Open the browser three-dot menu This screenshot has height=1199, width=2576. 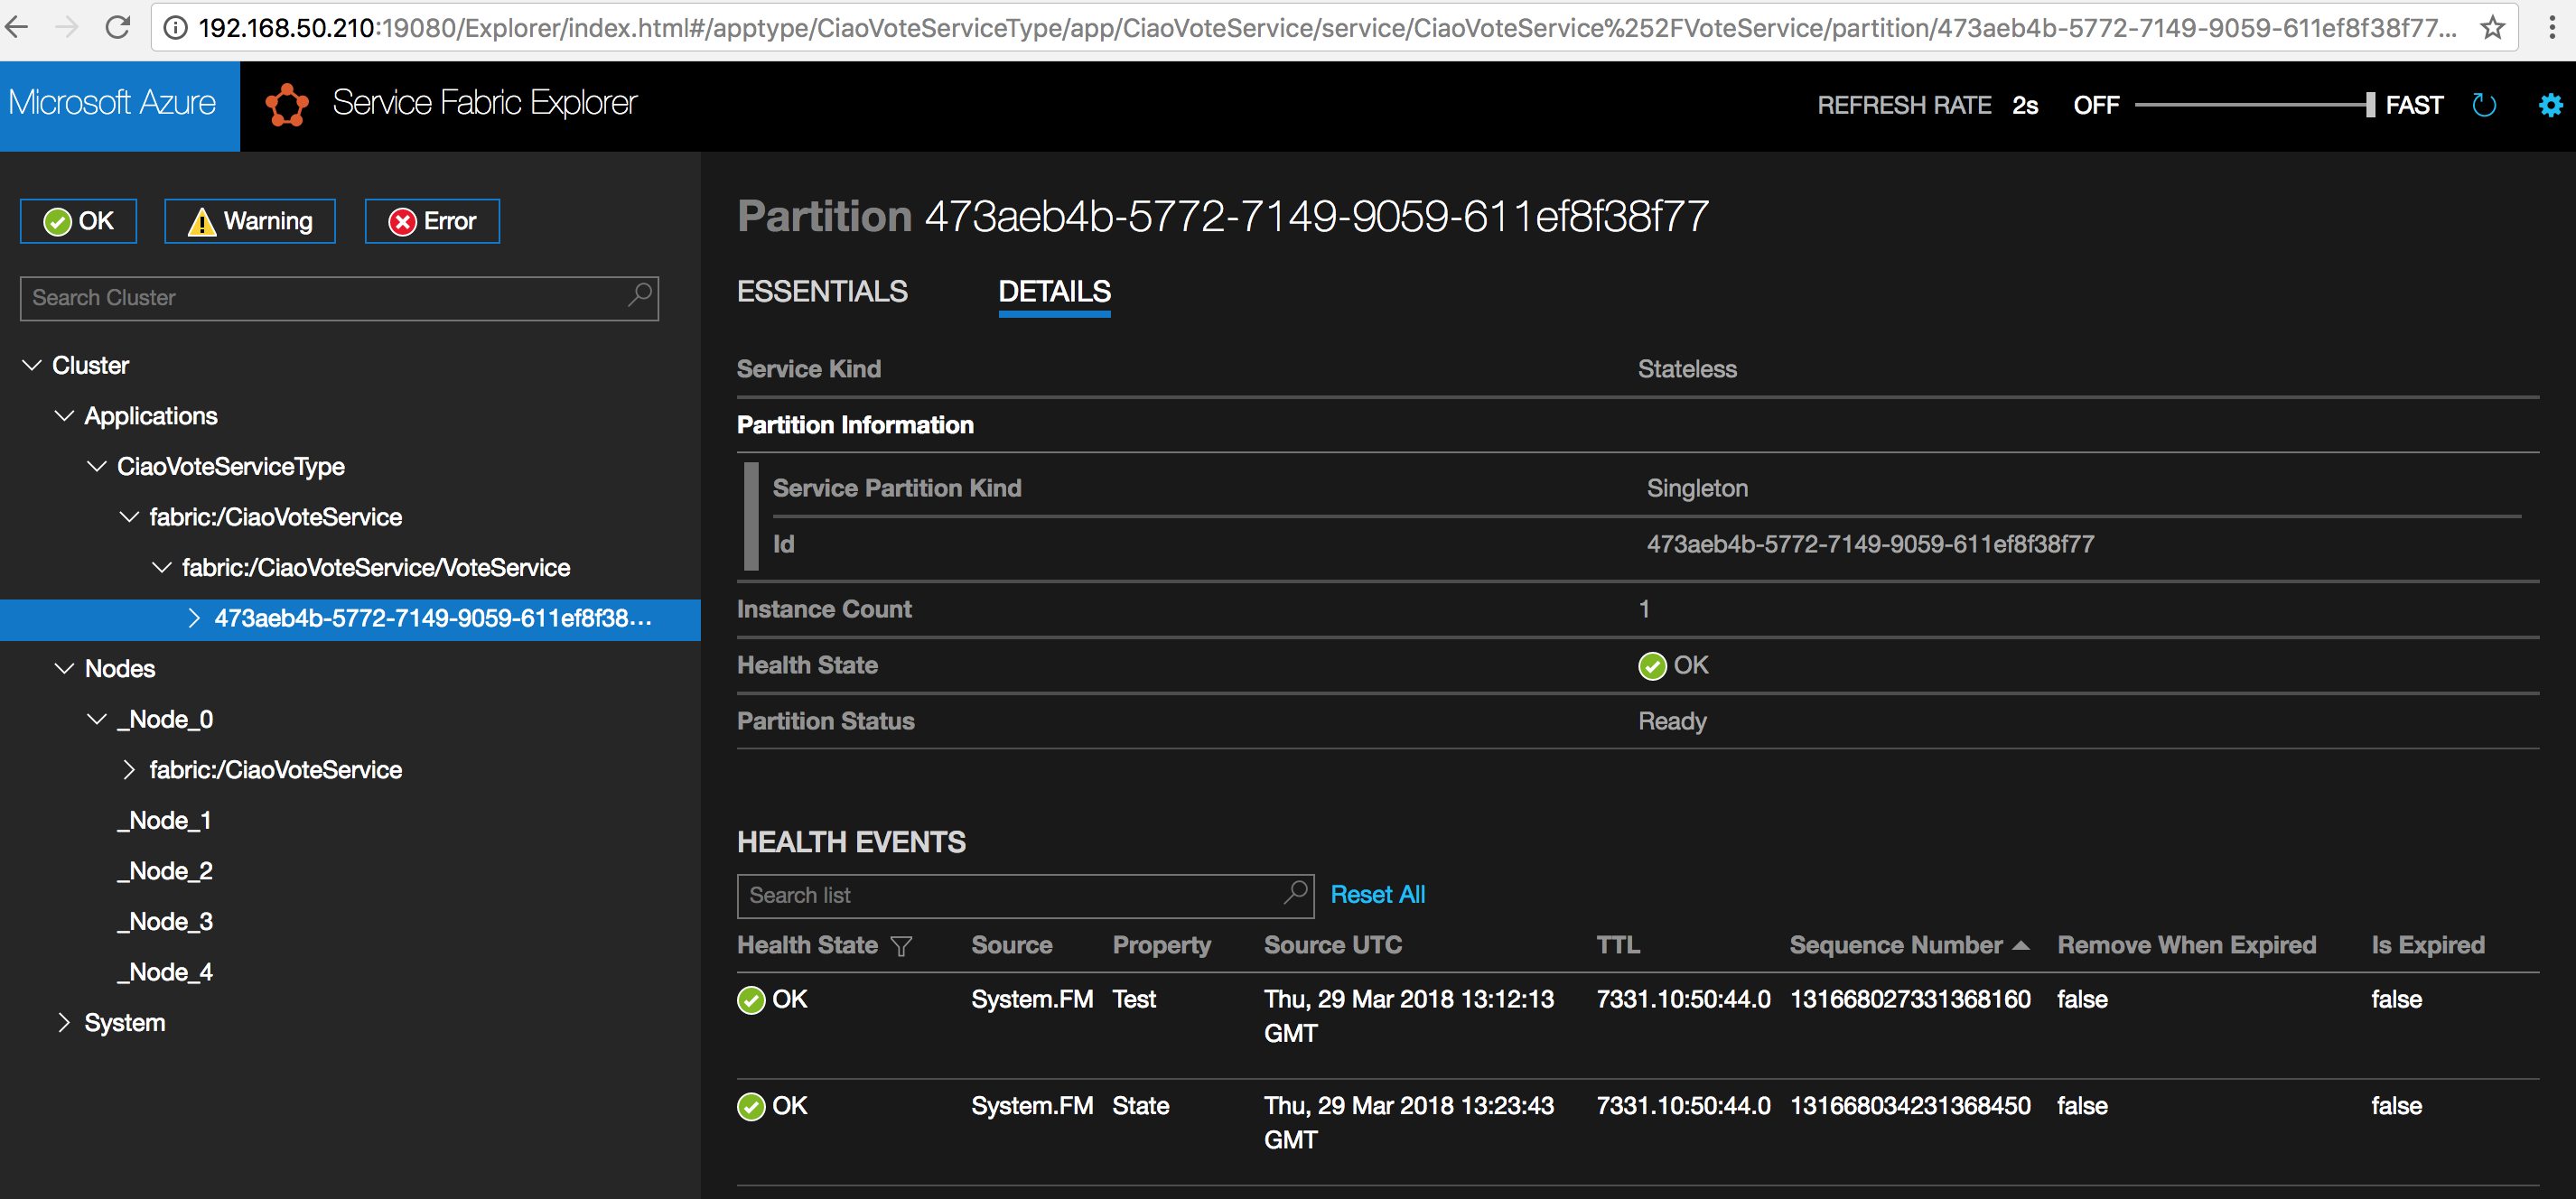click(2552, 27)
